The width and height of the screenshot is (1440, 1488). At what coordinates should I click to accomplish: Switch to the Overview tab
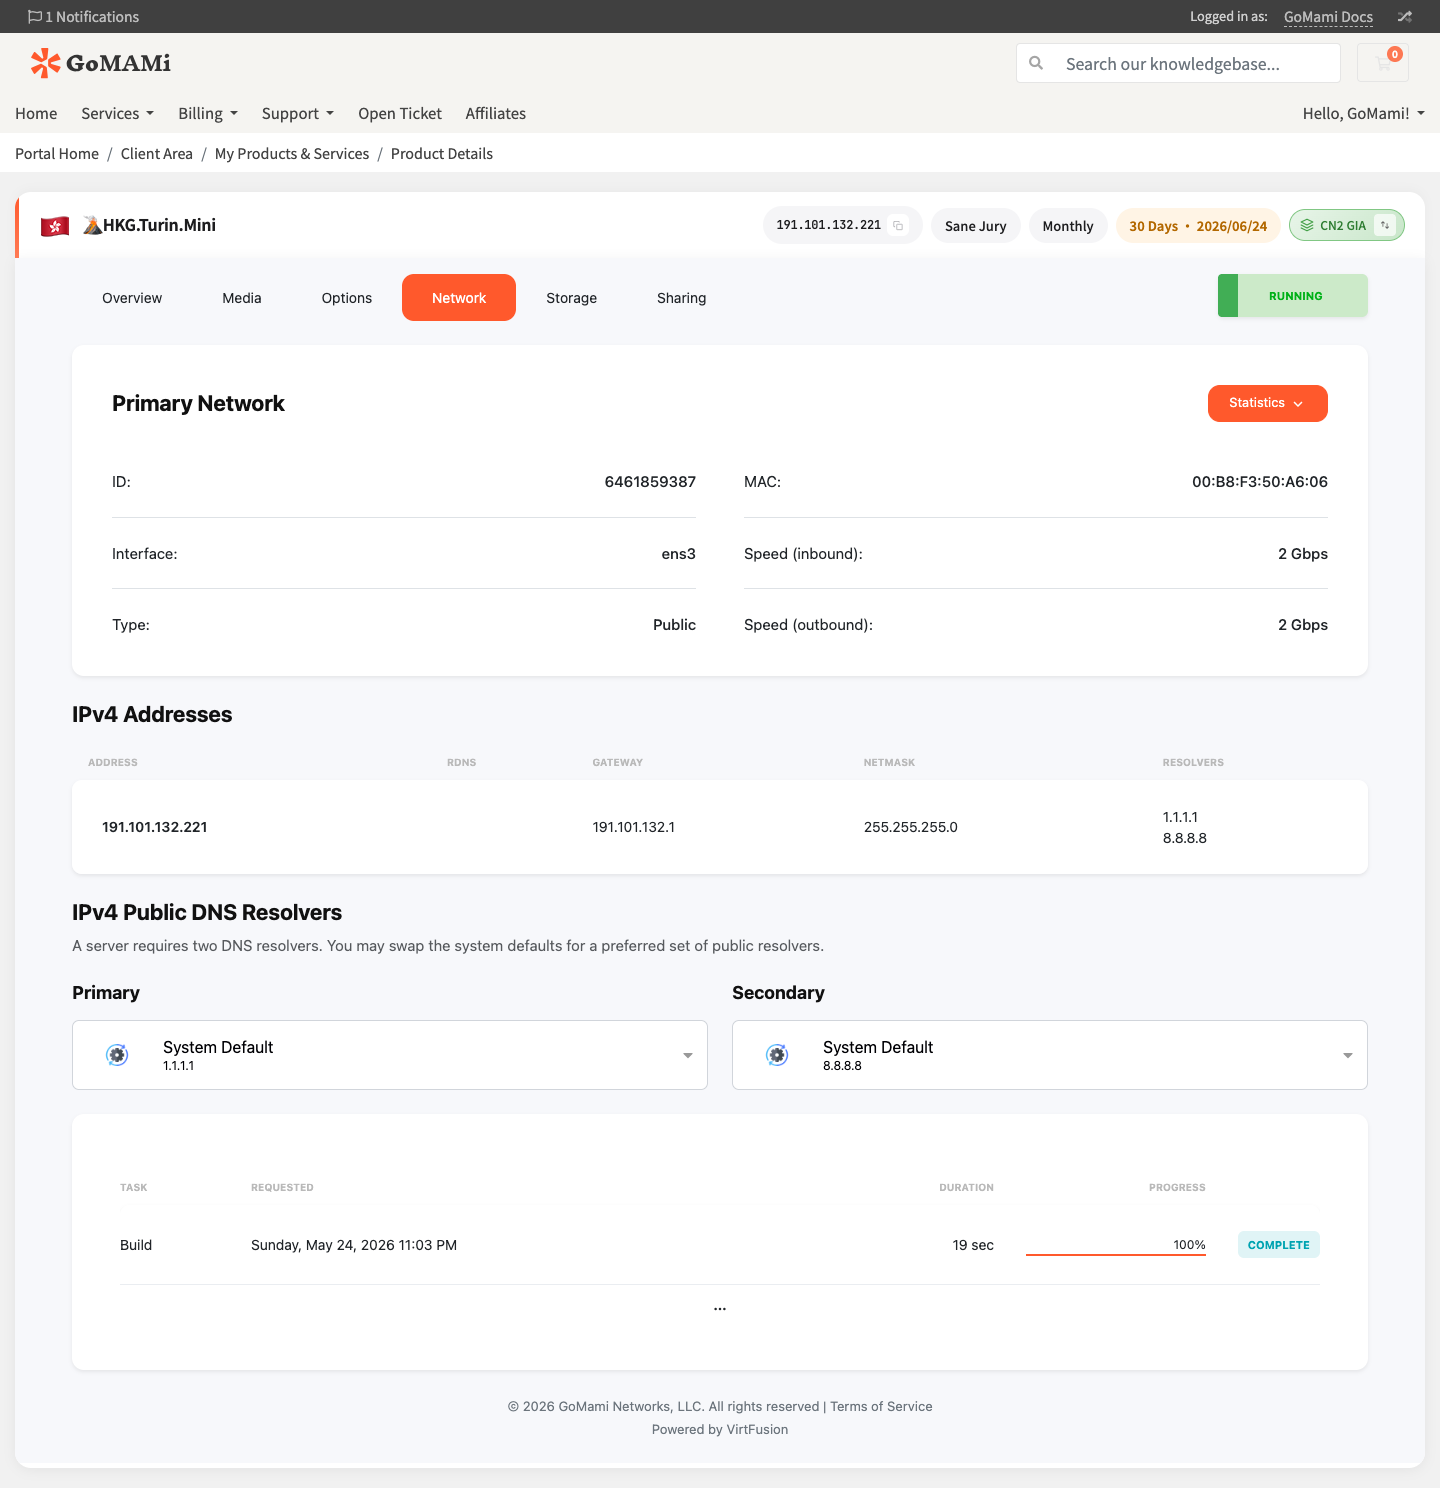132,298
